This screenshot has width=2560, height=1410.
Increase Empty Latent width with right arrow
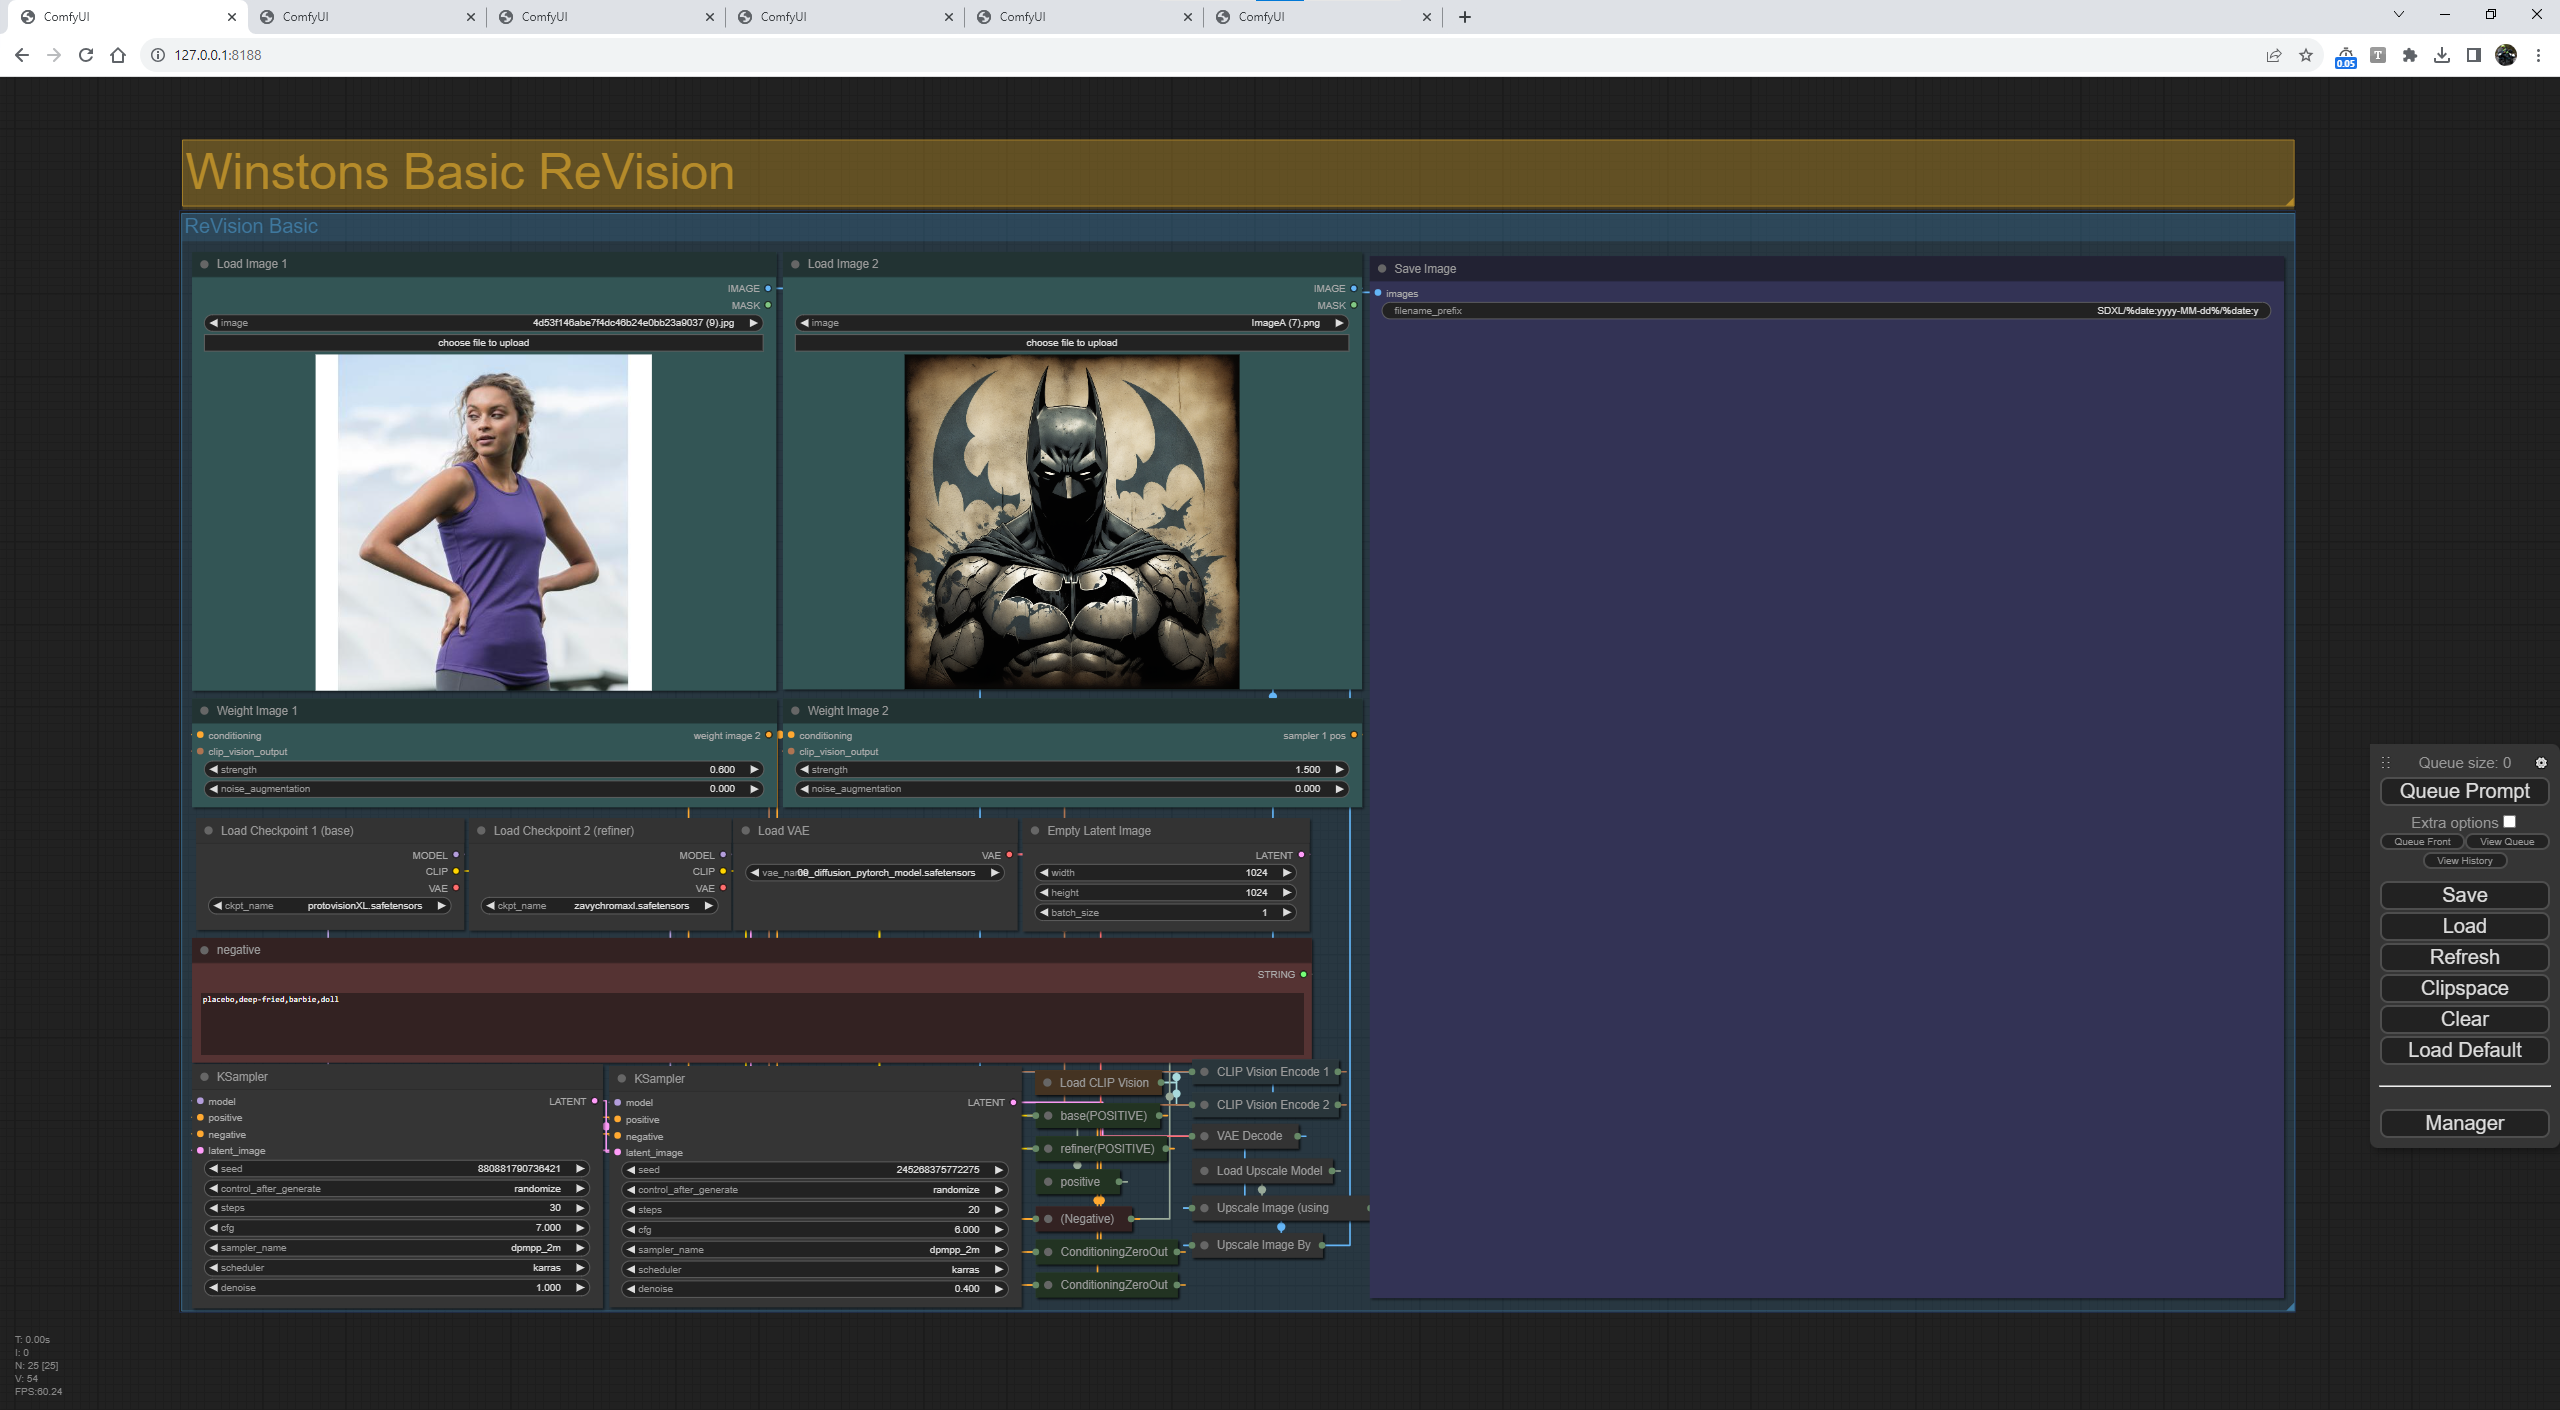click(x=1286, y=873)
